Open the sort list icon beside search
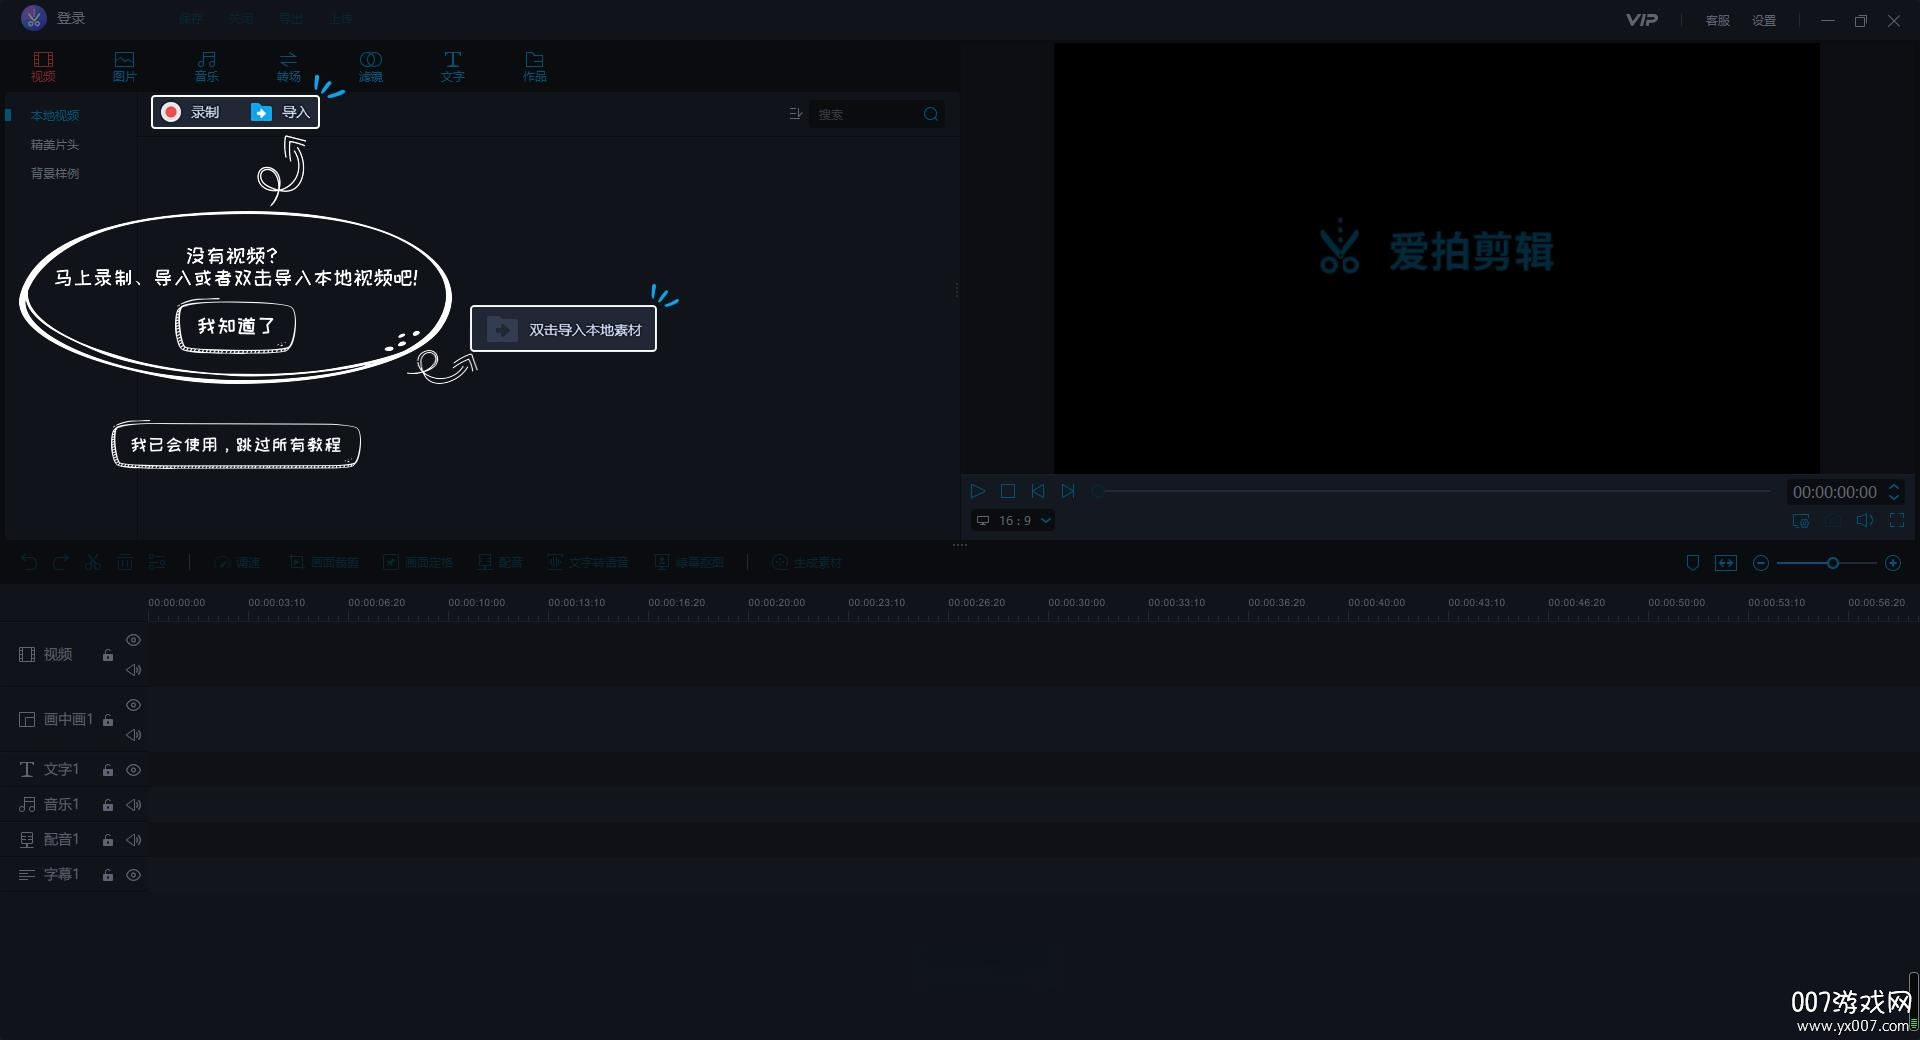Image resolution: width=1920 pixels, height=1040 pixels. [x=796, y=114]
